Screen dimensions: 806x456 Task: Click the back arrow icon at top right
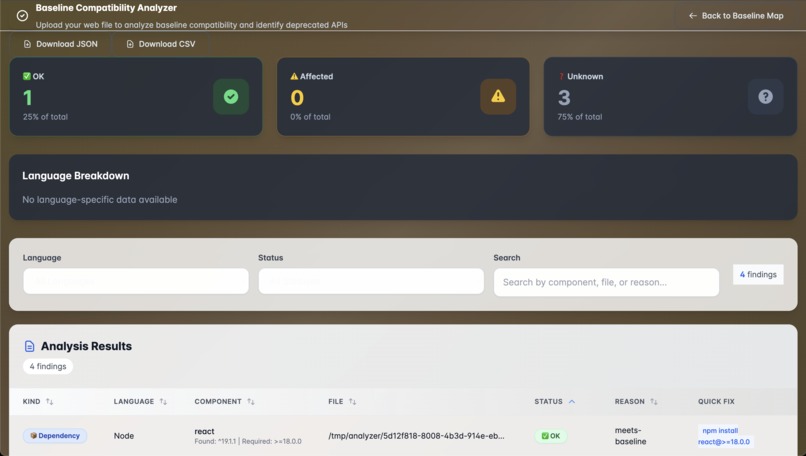tap(693, 16)
